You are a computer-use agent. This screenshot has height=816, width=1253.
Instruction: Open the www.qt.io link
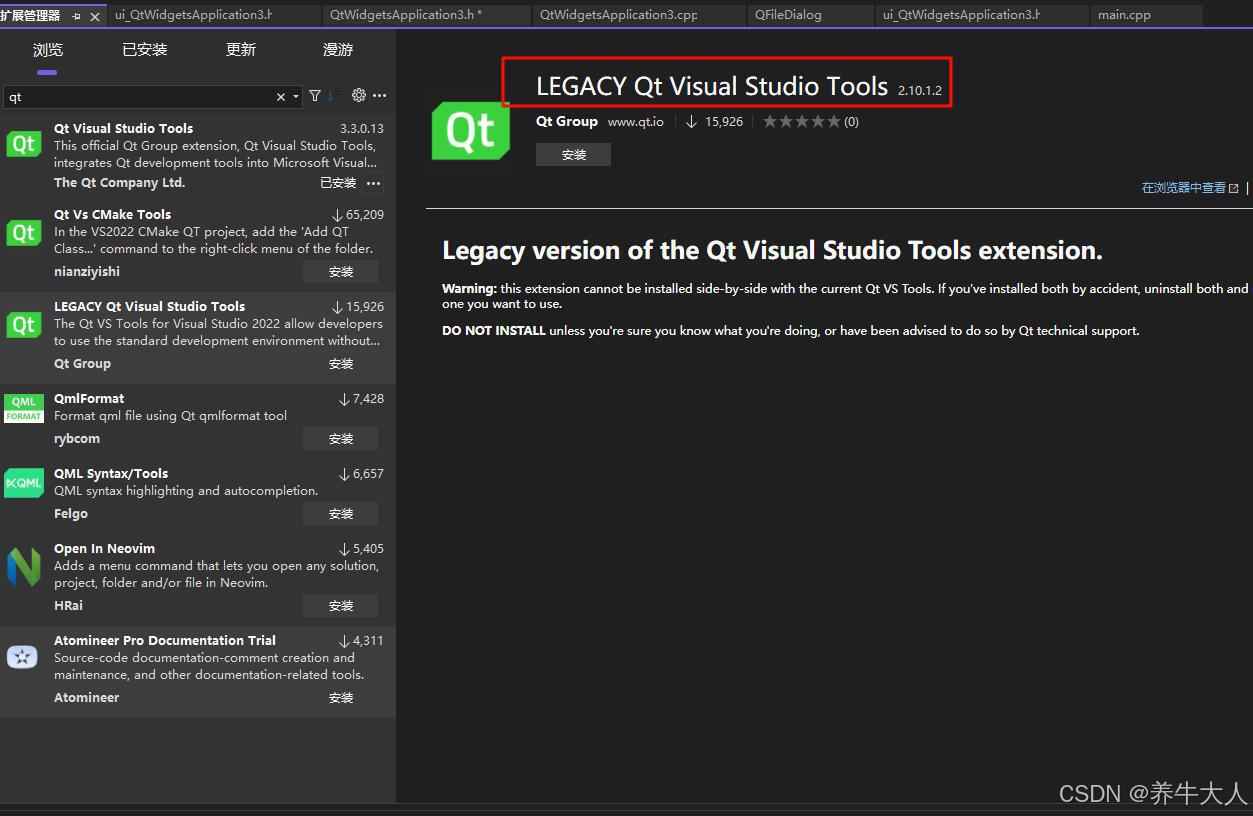[x=635, y=122]
